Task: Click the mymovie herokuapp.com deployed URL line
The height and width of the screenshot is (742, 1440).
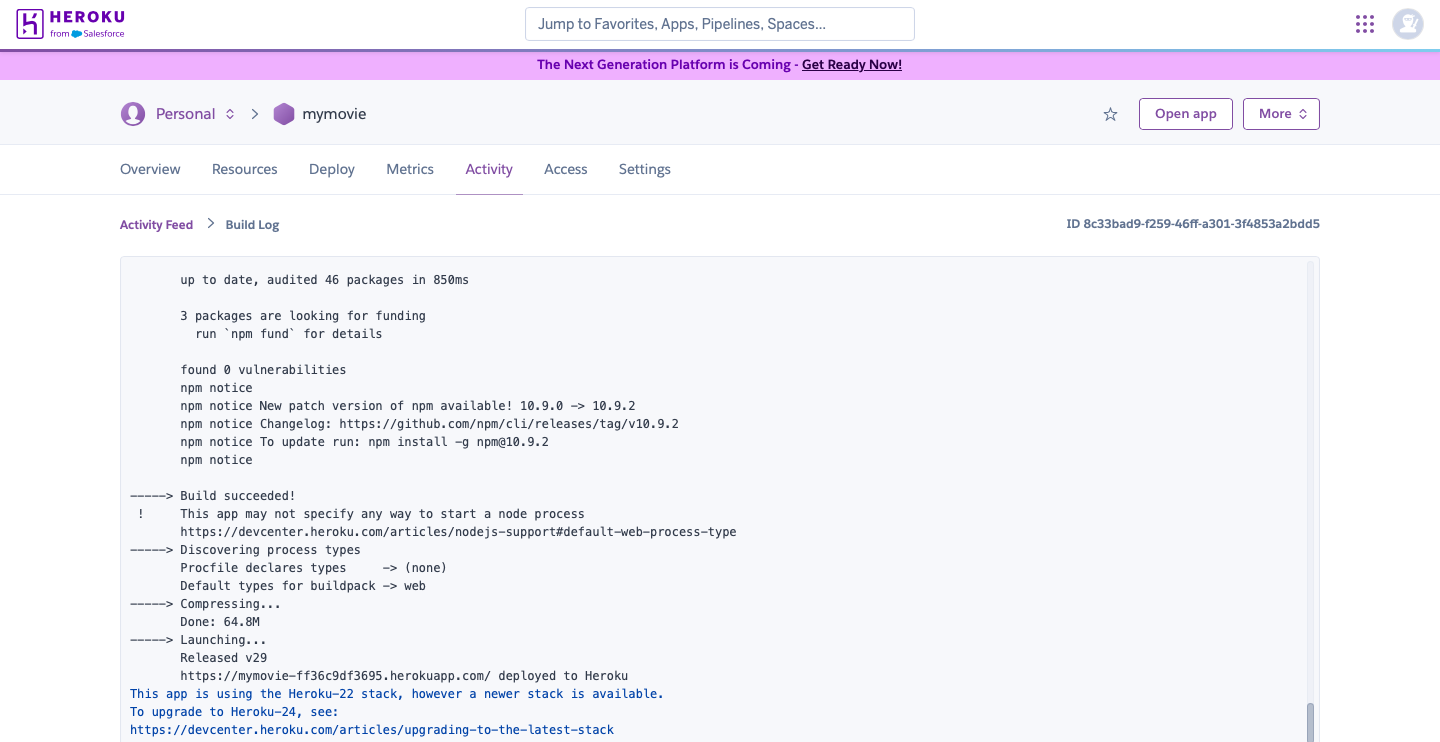Action: coord(404,676)
